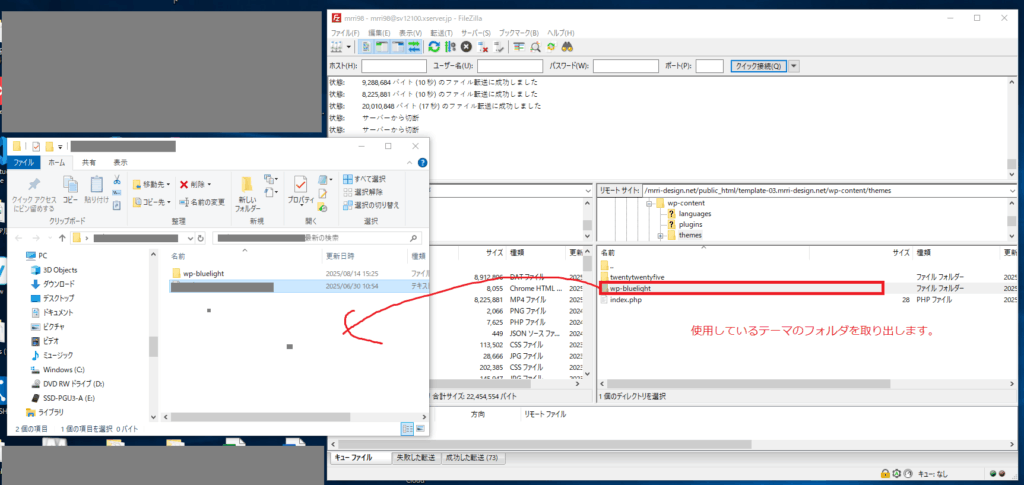Switch to the 失敗した転送 tab
Image resolution: width=1024 pixels, height=485 pixels.
415,457
